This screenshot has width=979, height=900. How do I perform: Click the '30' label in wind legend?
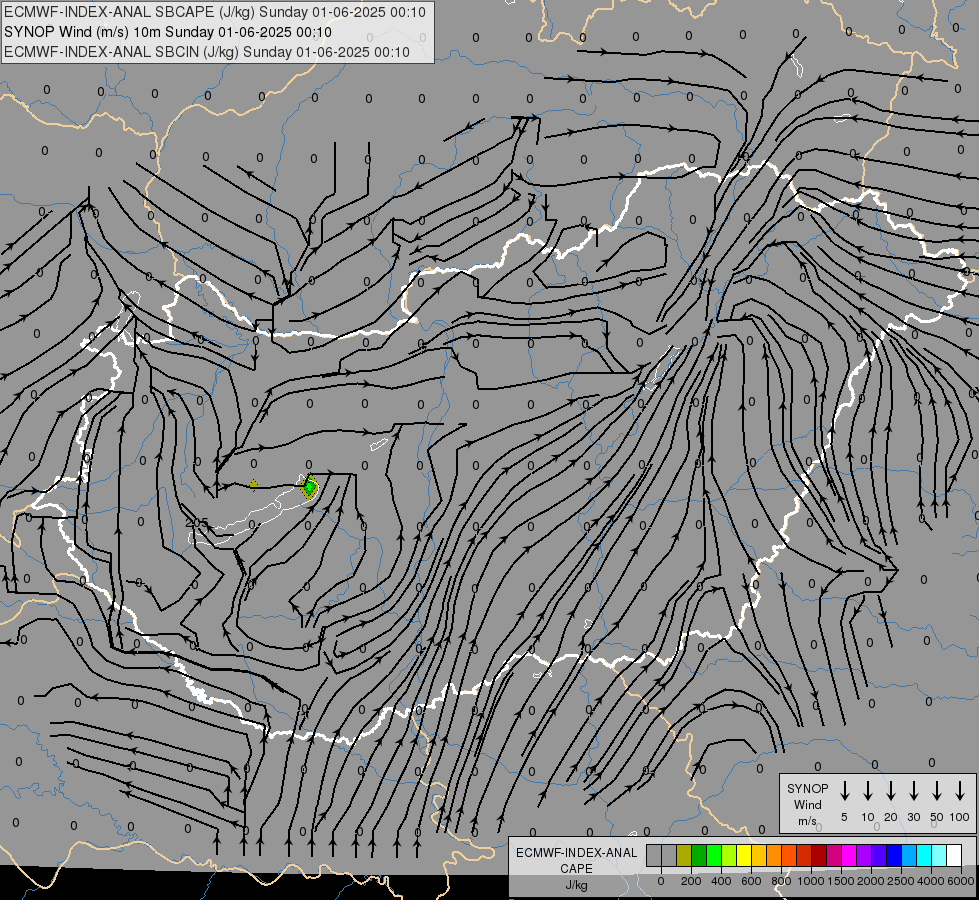point(913,817)
